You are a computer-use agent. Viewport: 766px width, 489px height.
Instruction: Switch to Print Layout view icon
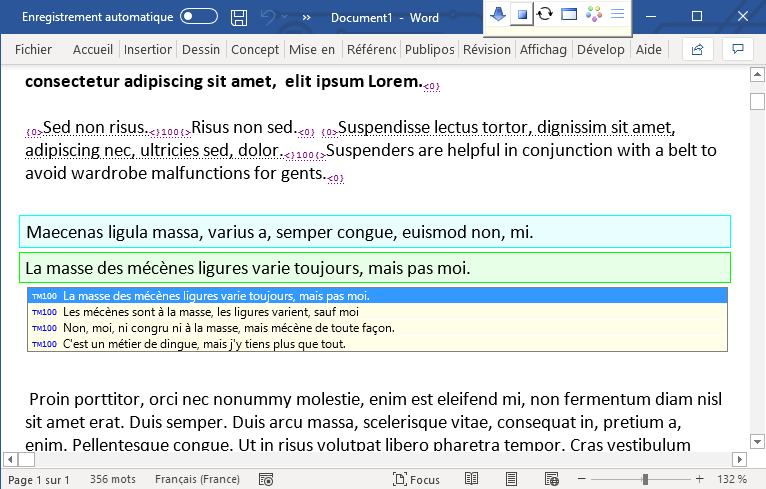point(511,479)
